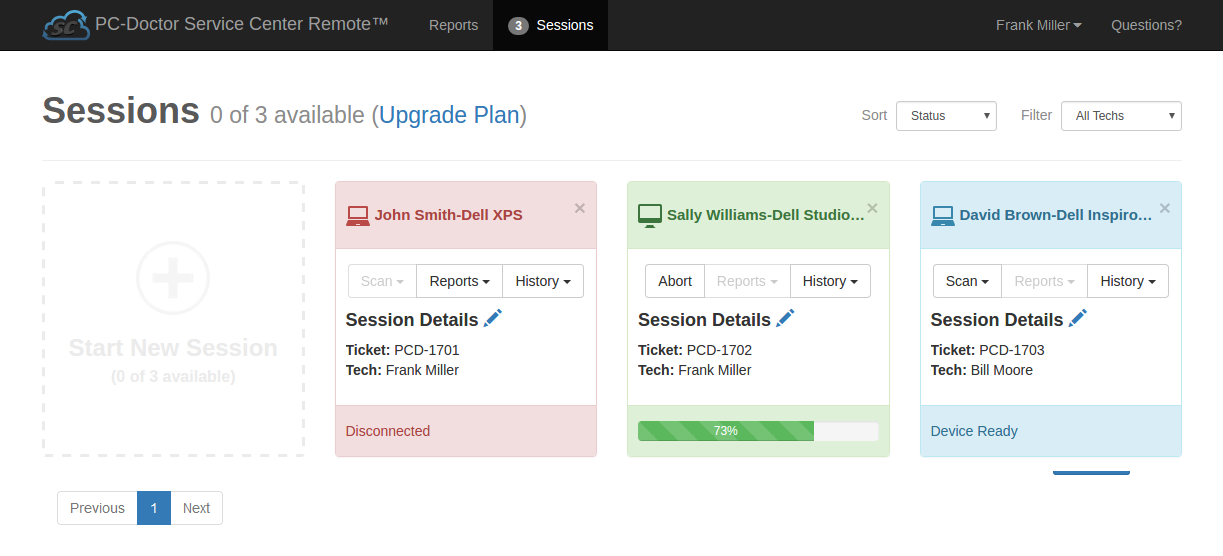Select page 1 in pagination
1223x556 pixels.
click(x=154, y=508)
